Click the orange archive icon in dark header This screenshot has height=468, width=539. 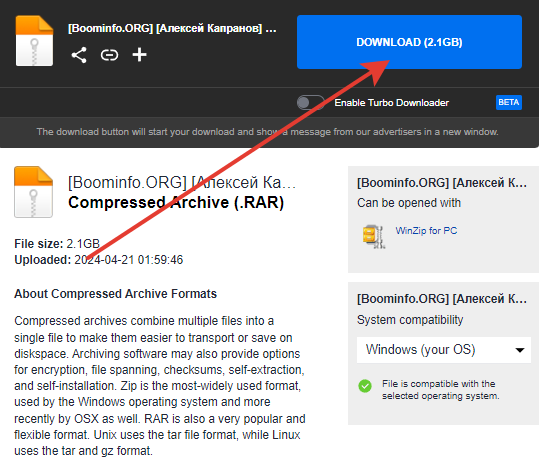tap(34, 41)
